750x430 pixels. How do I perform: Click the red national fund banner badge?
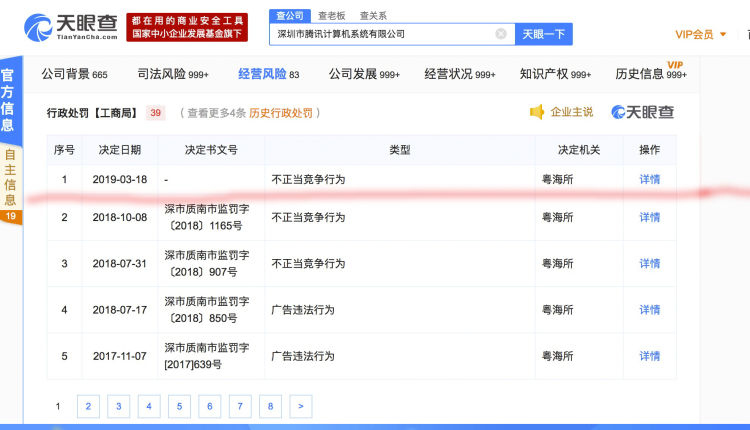[x=186, y=26]
